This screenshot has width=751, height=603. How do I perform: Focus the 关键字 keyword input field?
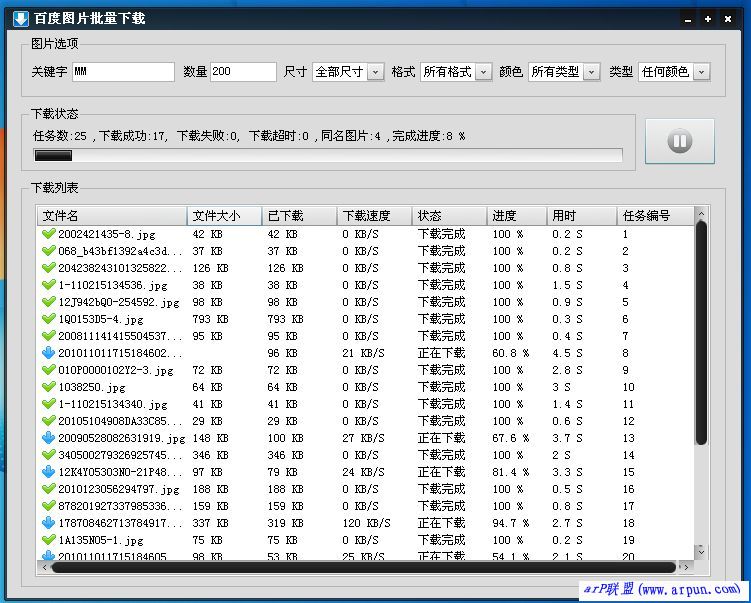[x=123, y=72]
